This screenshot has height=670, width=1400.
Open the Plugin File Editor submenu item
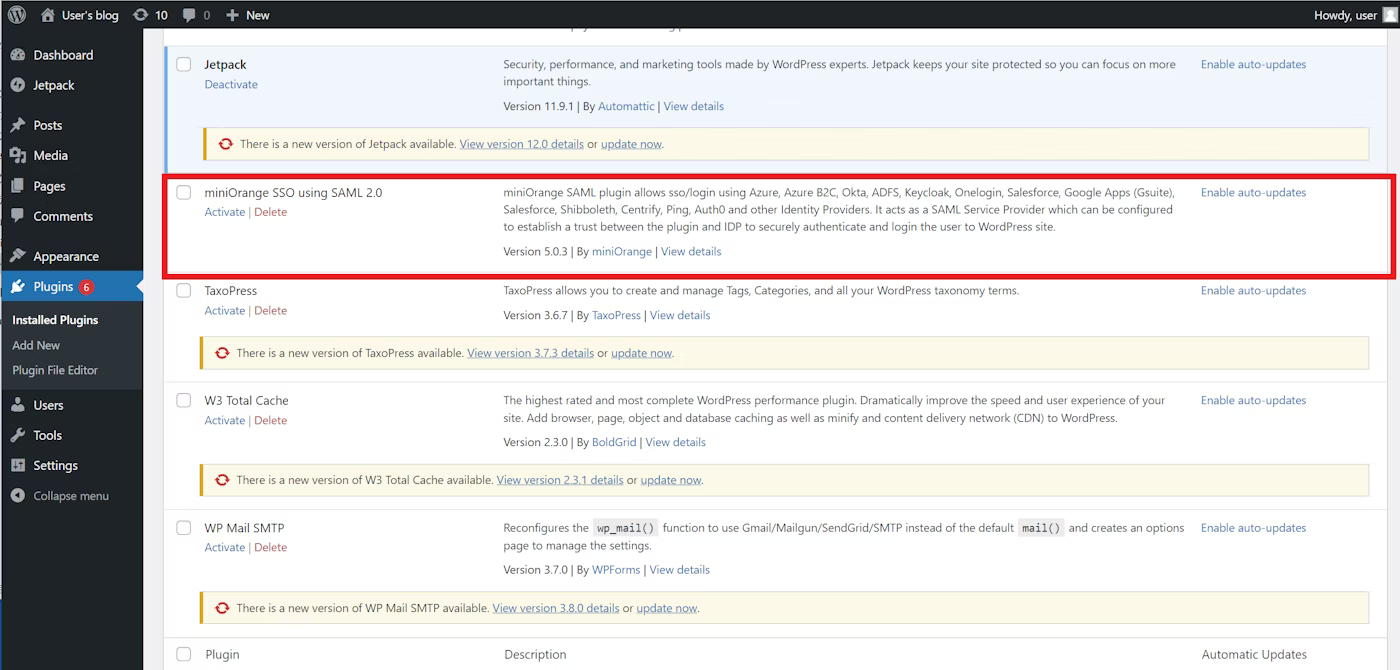tap(55, 370)
